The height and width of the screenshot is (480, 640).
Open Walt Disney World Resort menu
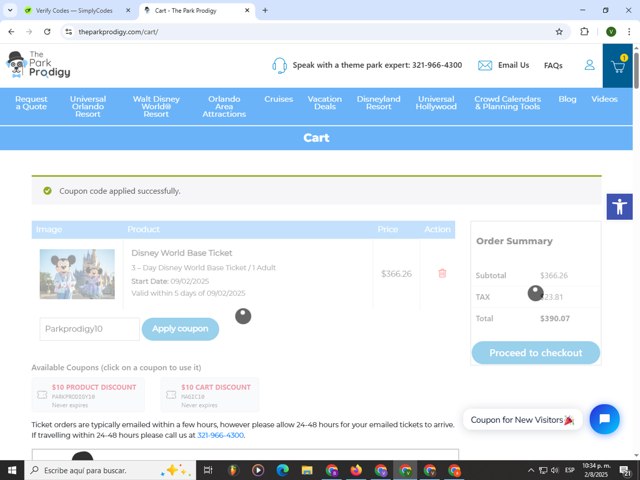pyautogui.click(x=156, y=107)
